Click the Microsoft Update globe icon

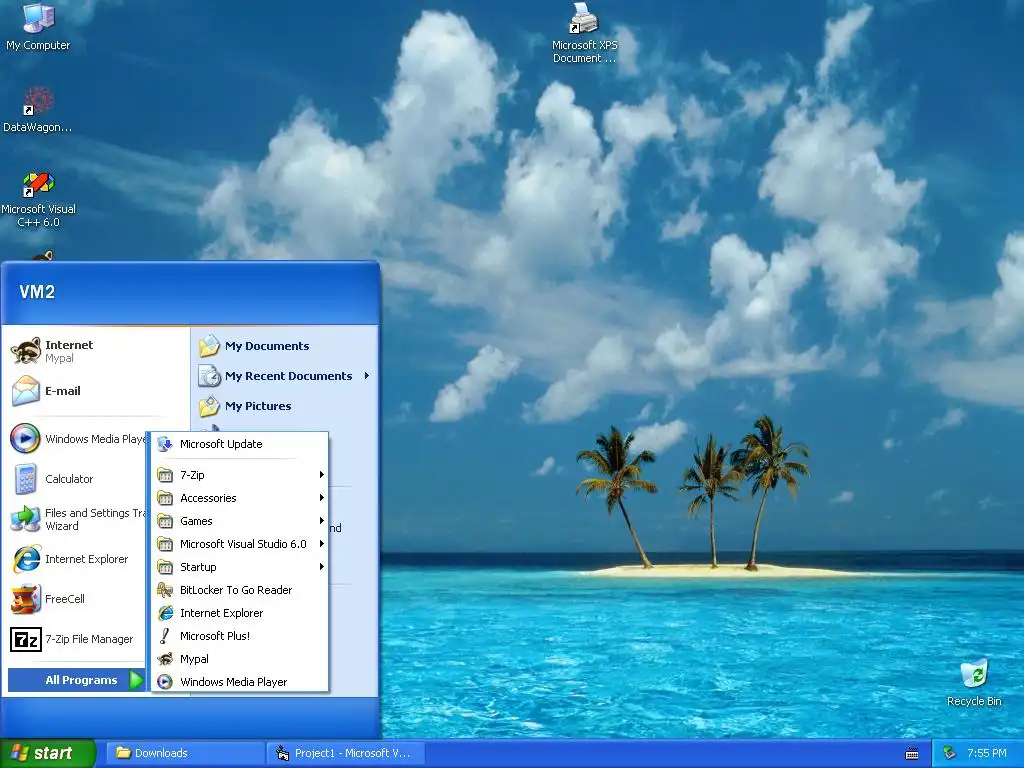(x=165, y=444)
